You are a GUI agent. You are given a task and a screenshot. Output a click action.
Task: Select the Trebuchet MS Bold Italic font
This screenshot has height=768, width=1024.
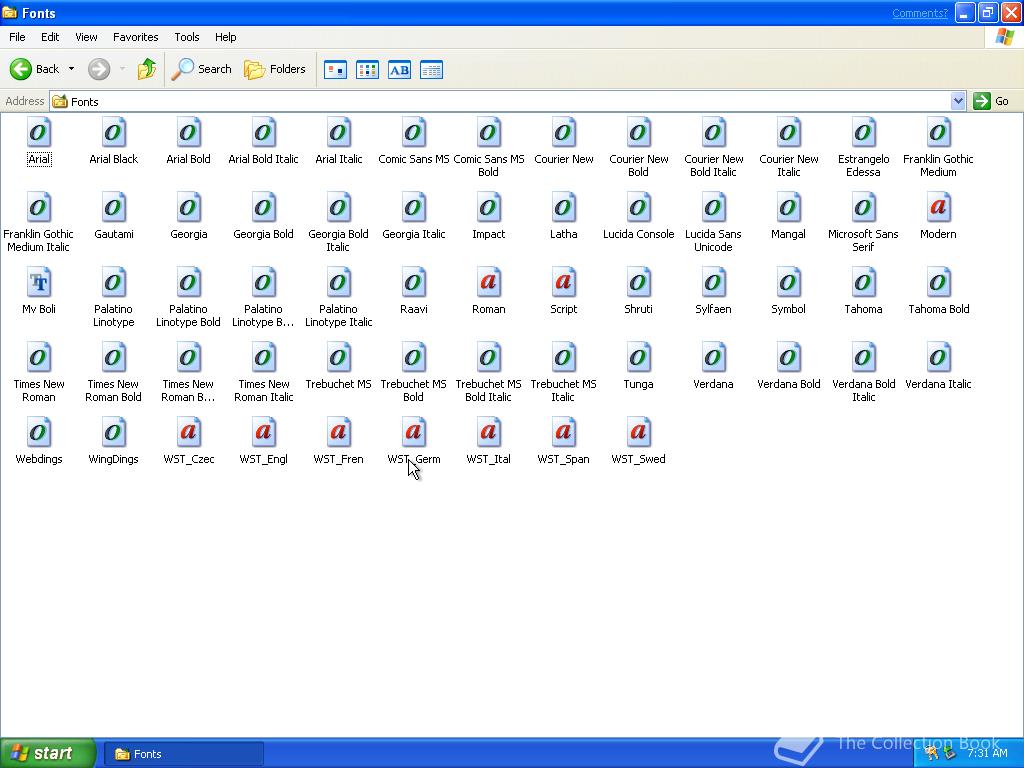pos(488,358)
